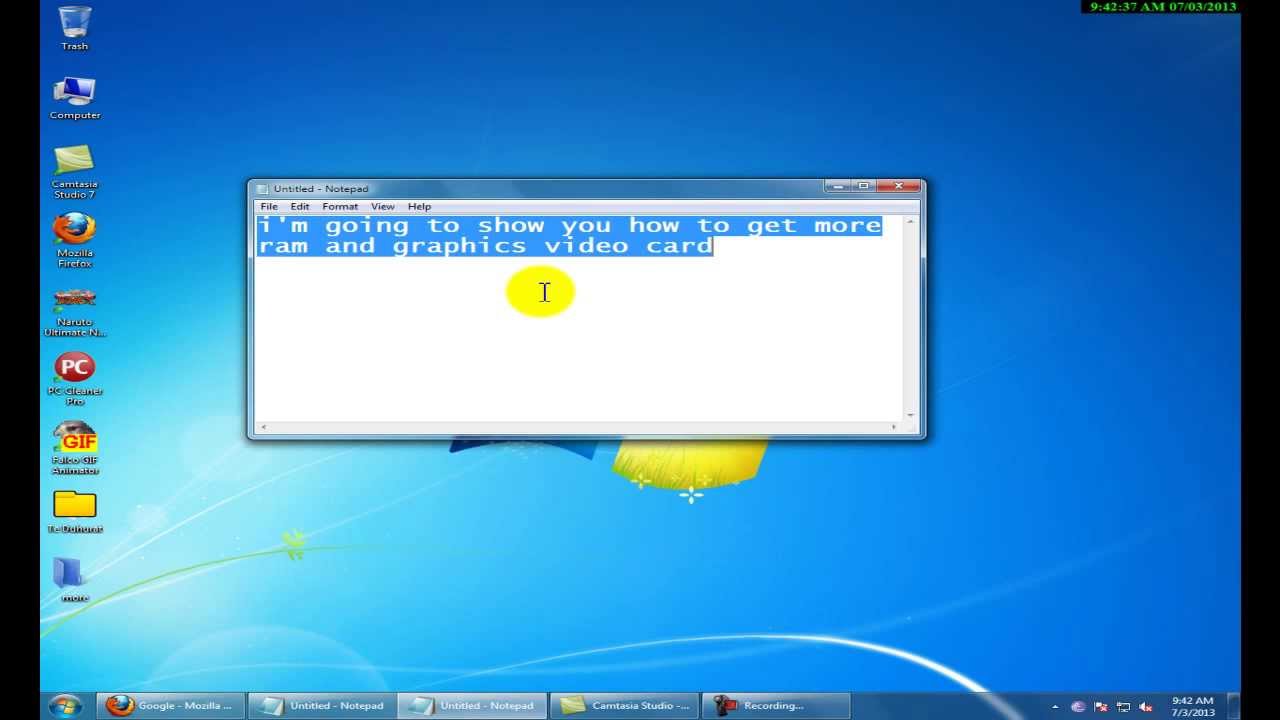The height and width of the screenshot is (720, 1280).
Task: Select the yellow Te Dhunat folder
Action: click(x=75, y=511)
